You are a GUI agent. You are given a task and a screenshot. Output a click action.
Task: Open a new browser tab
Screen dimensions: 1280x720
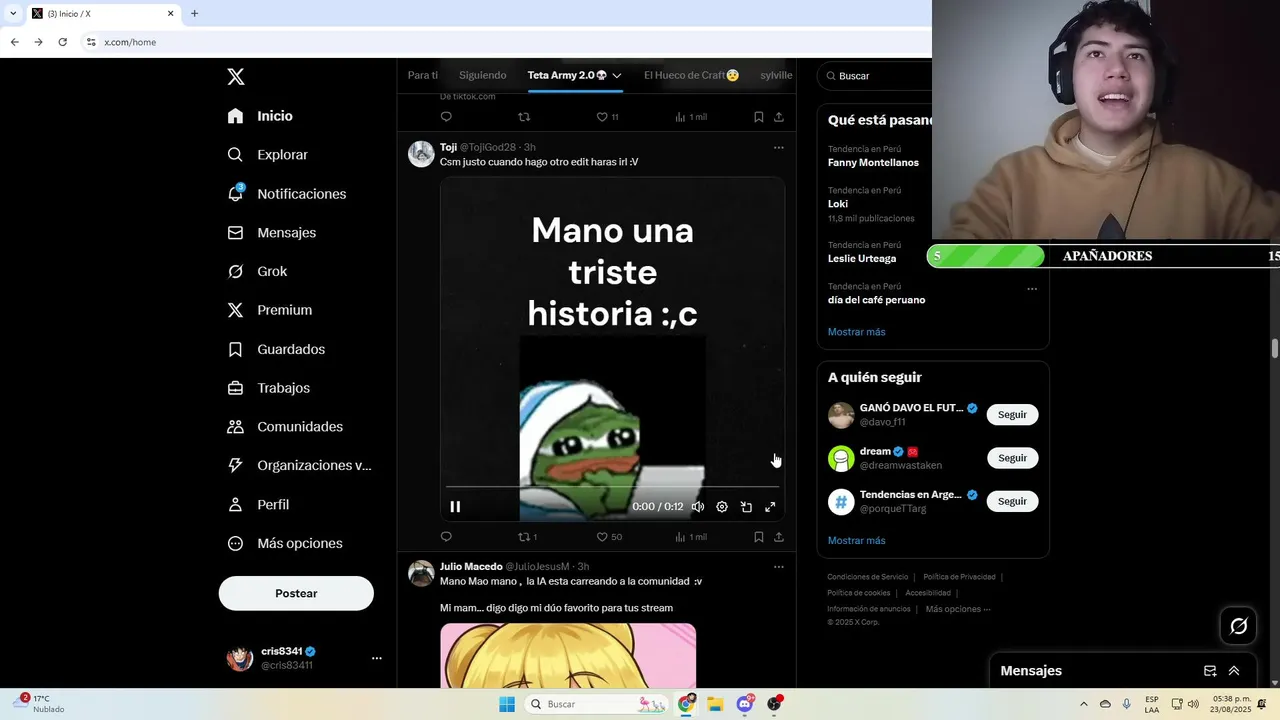[194, 14]
